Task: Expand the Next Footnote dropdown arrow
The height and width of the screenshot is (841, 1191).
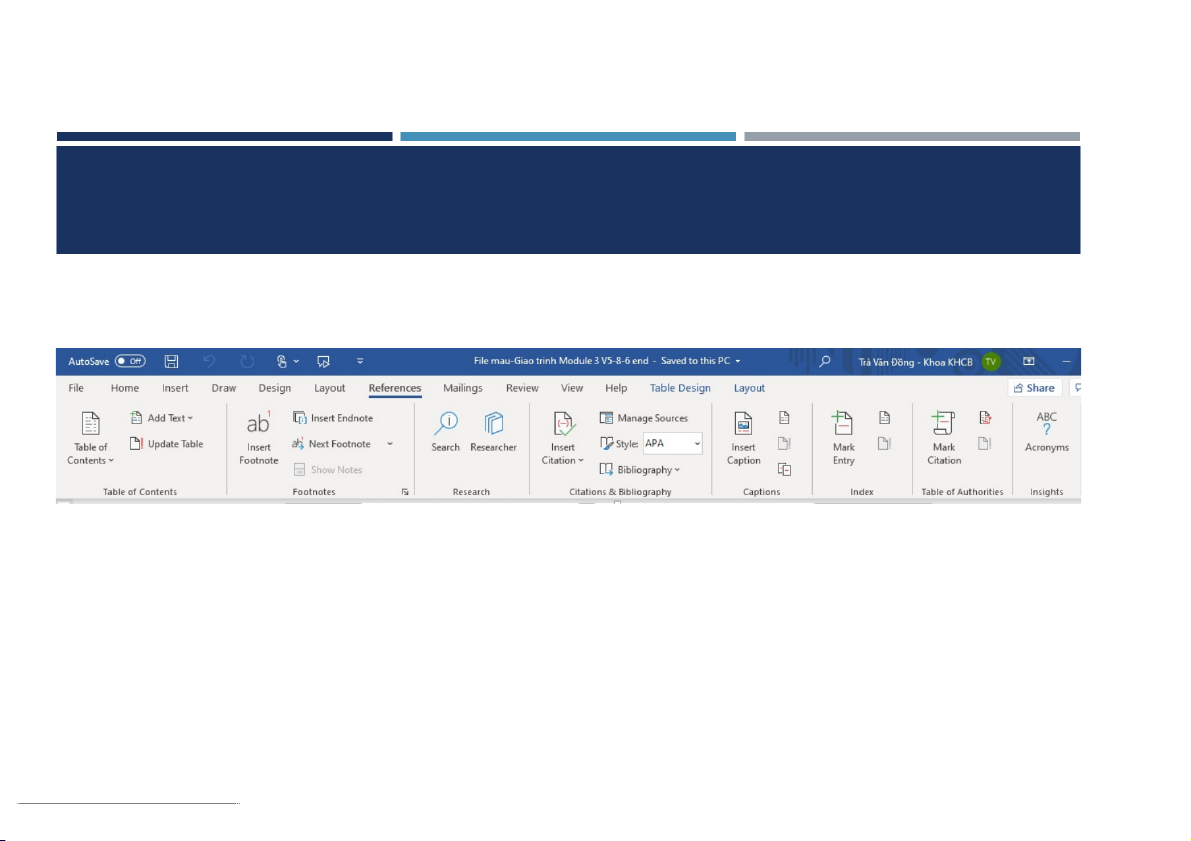Action: pyautogui.click(x=390, y=444)
